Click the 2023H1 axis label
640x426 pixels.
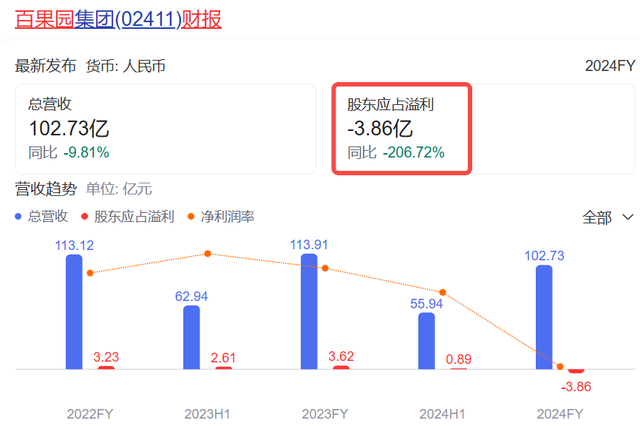pyautogui.click(x=207, y=414)
